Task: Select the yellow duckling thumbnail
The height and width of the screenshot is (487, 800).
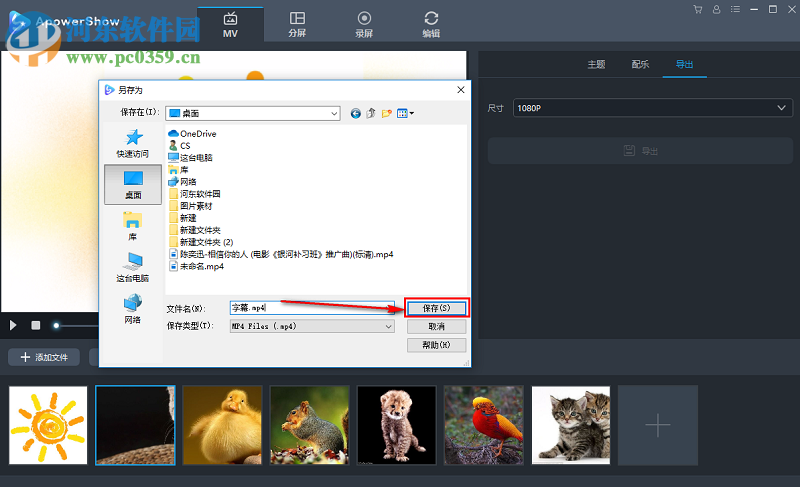Action: [x=222, y=425]
